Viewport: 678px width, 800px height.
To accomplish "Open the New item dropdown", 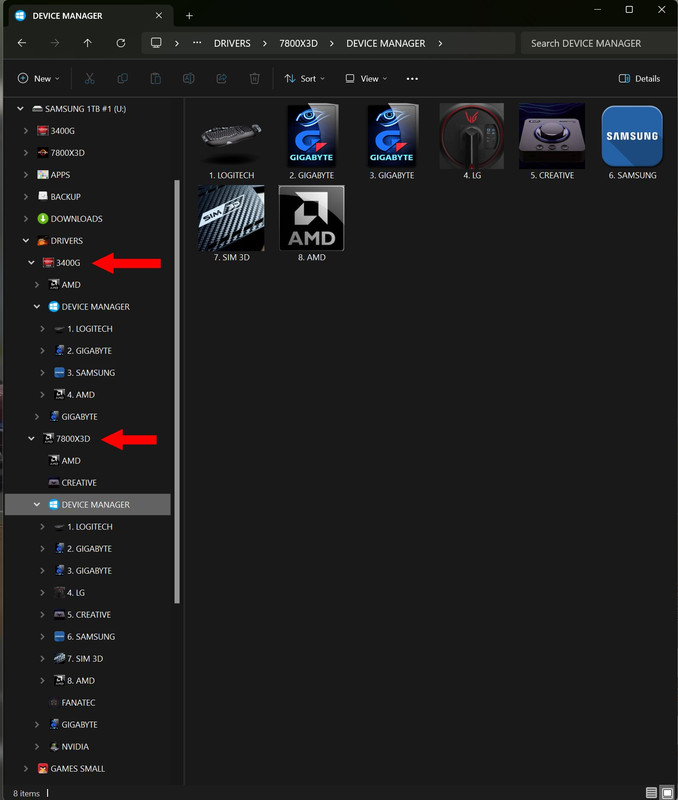I will coord(39,79).
